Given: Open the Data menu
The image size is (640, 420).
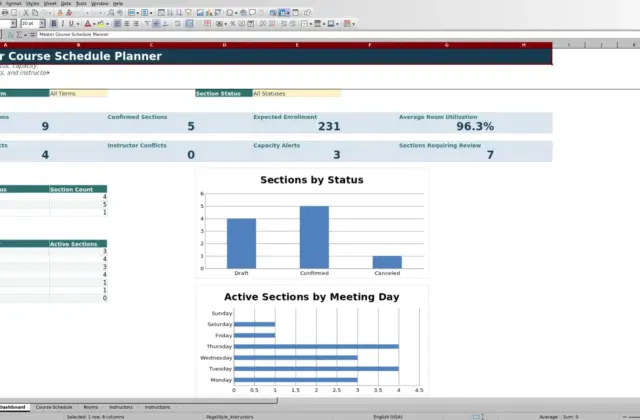Looking at the screenshot, I should pyautogui.click(x=66, y=3).
